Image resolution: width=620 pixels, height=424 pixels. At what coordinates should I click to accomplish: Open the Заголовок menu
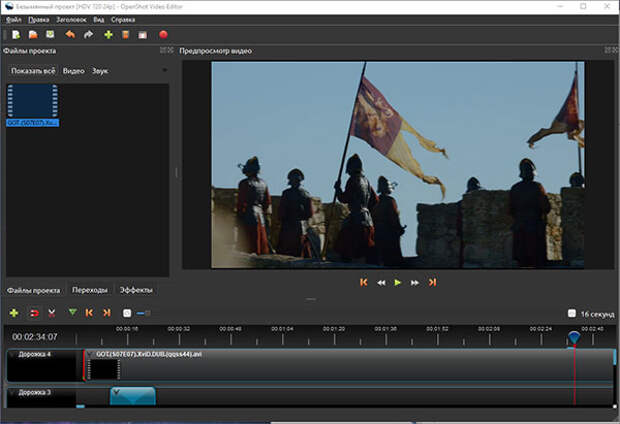[71, 20]
